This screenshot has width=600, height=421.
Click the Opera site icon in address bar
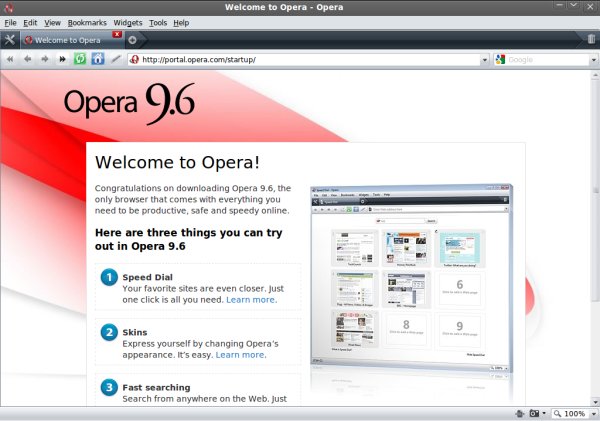click(134, 59)
